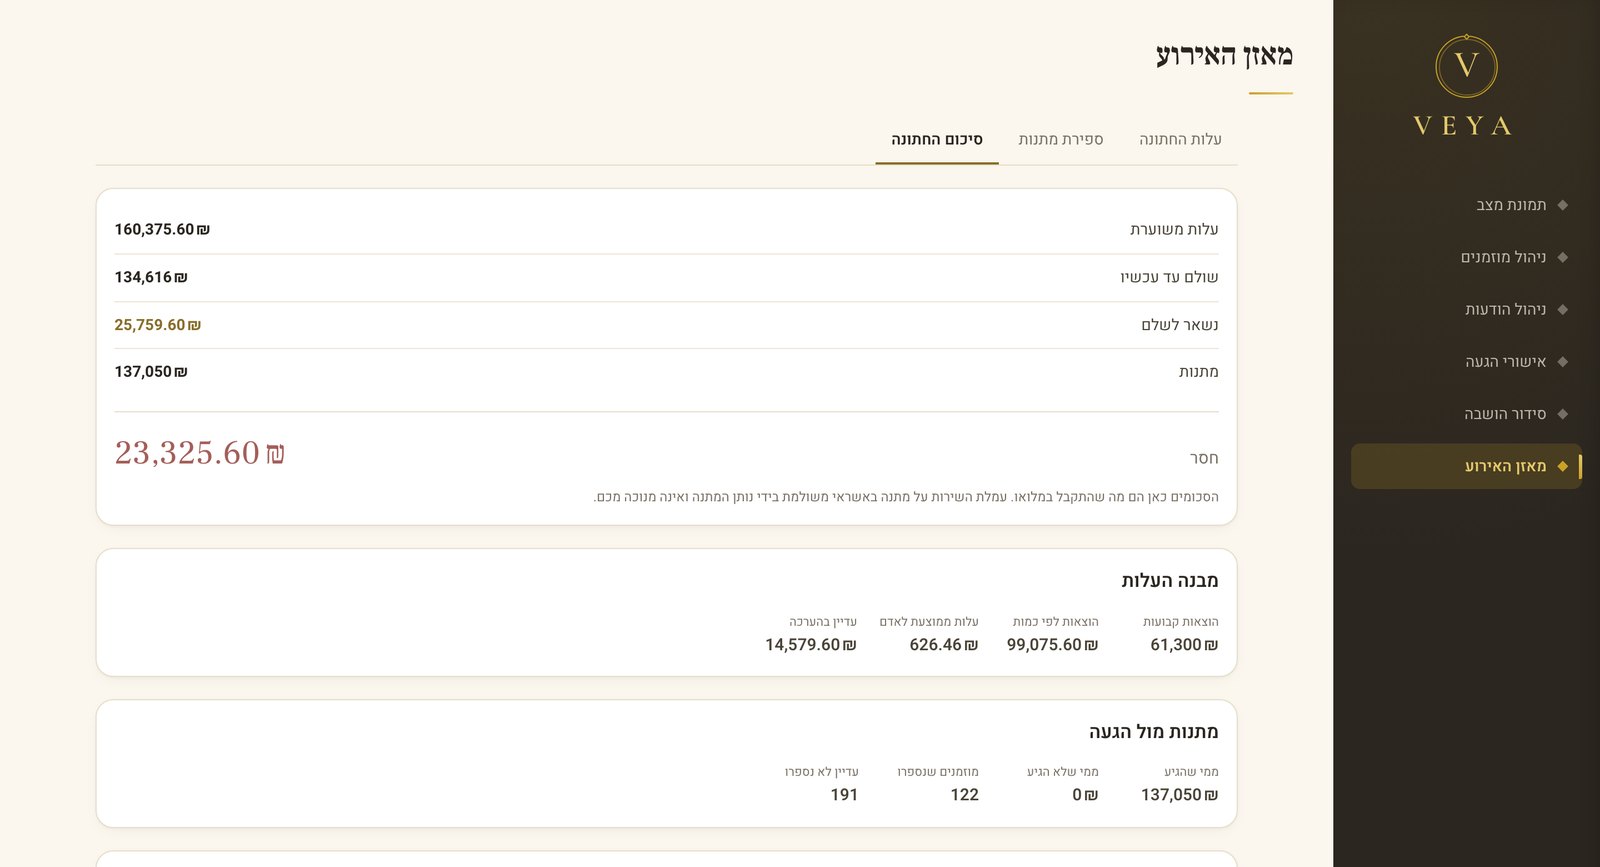Click the מתנות row amount 137,050
1600x867 pixels.
(x=151, y=372)
